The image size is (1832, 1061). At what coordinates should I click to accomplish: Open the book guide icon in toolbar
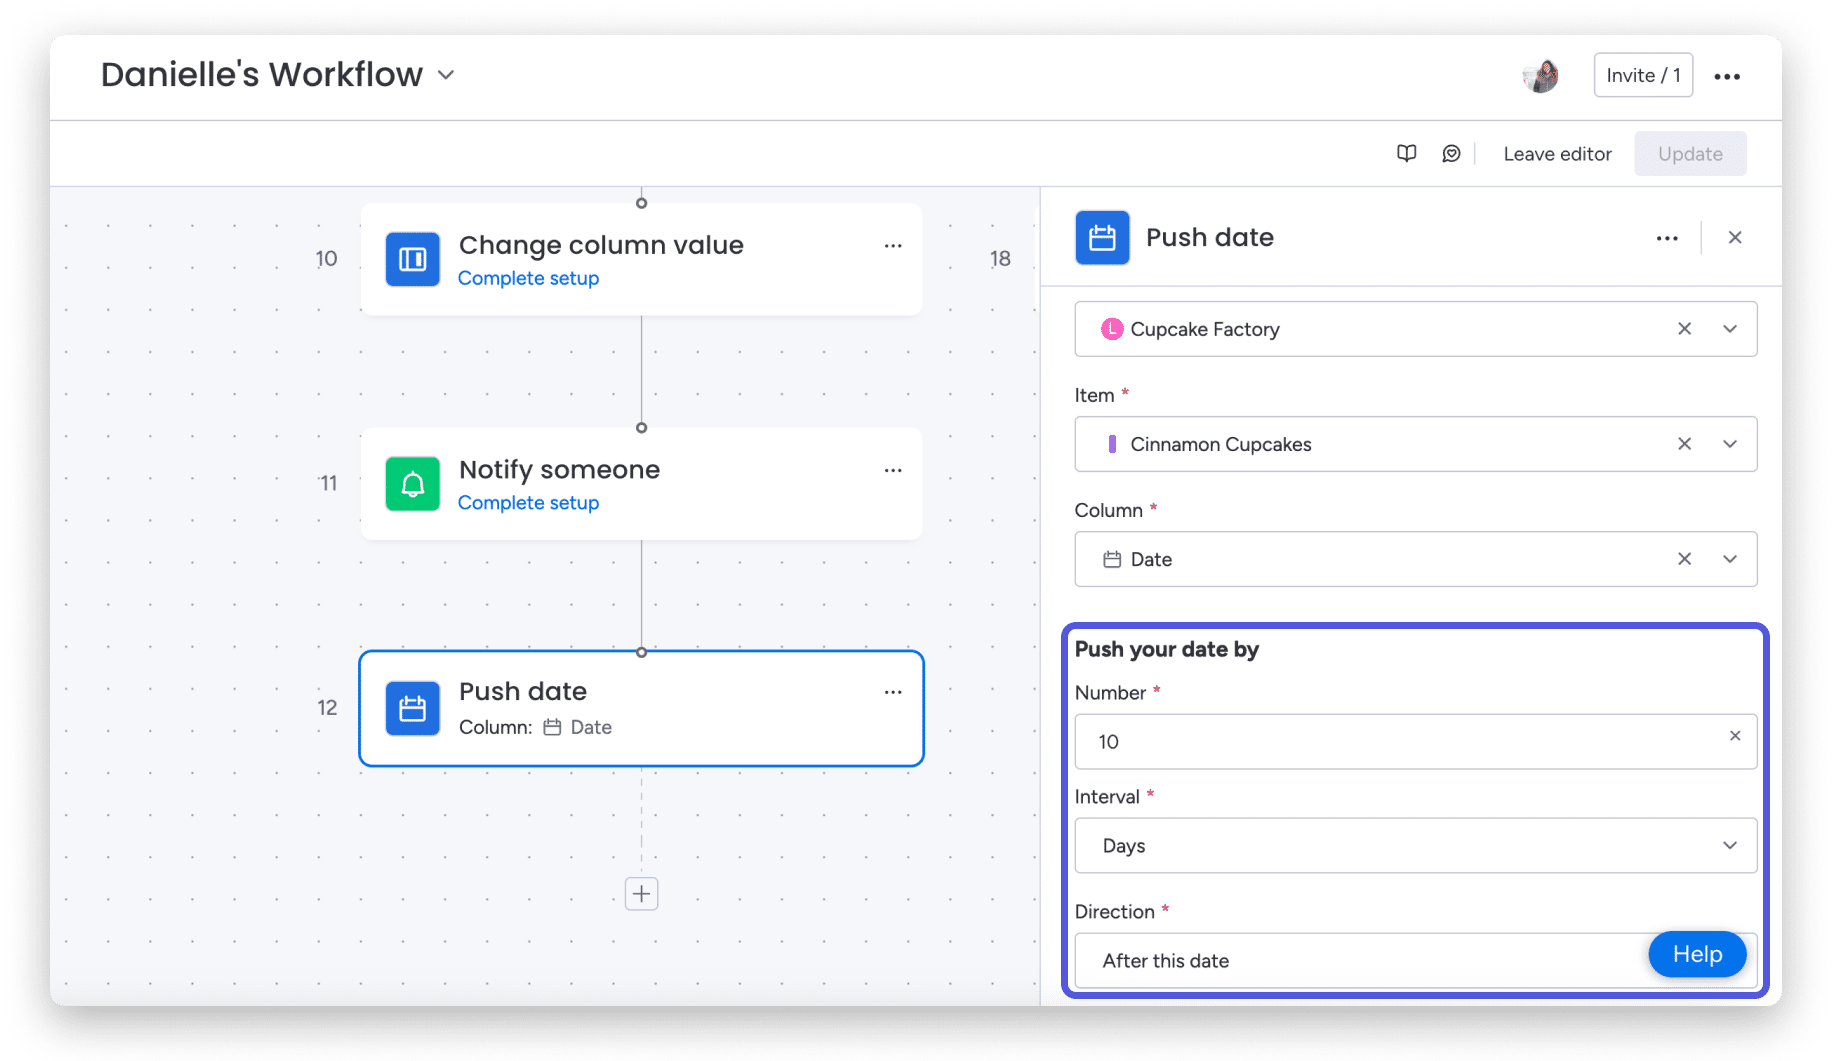click(x=1406, y=153)
